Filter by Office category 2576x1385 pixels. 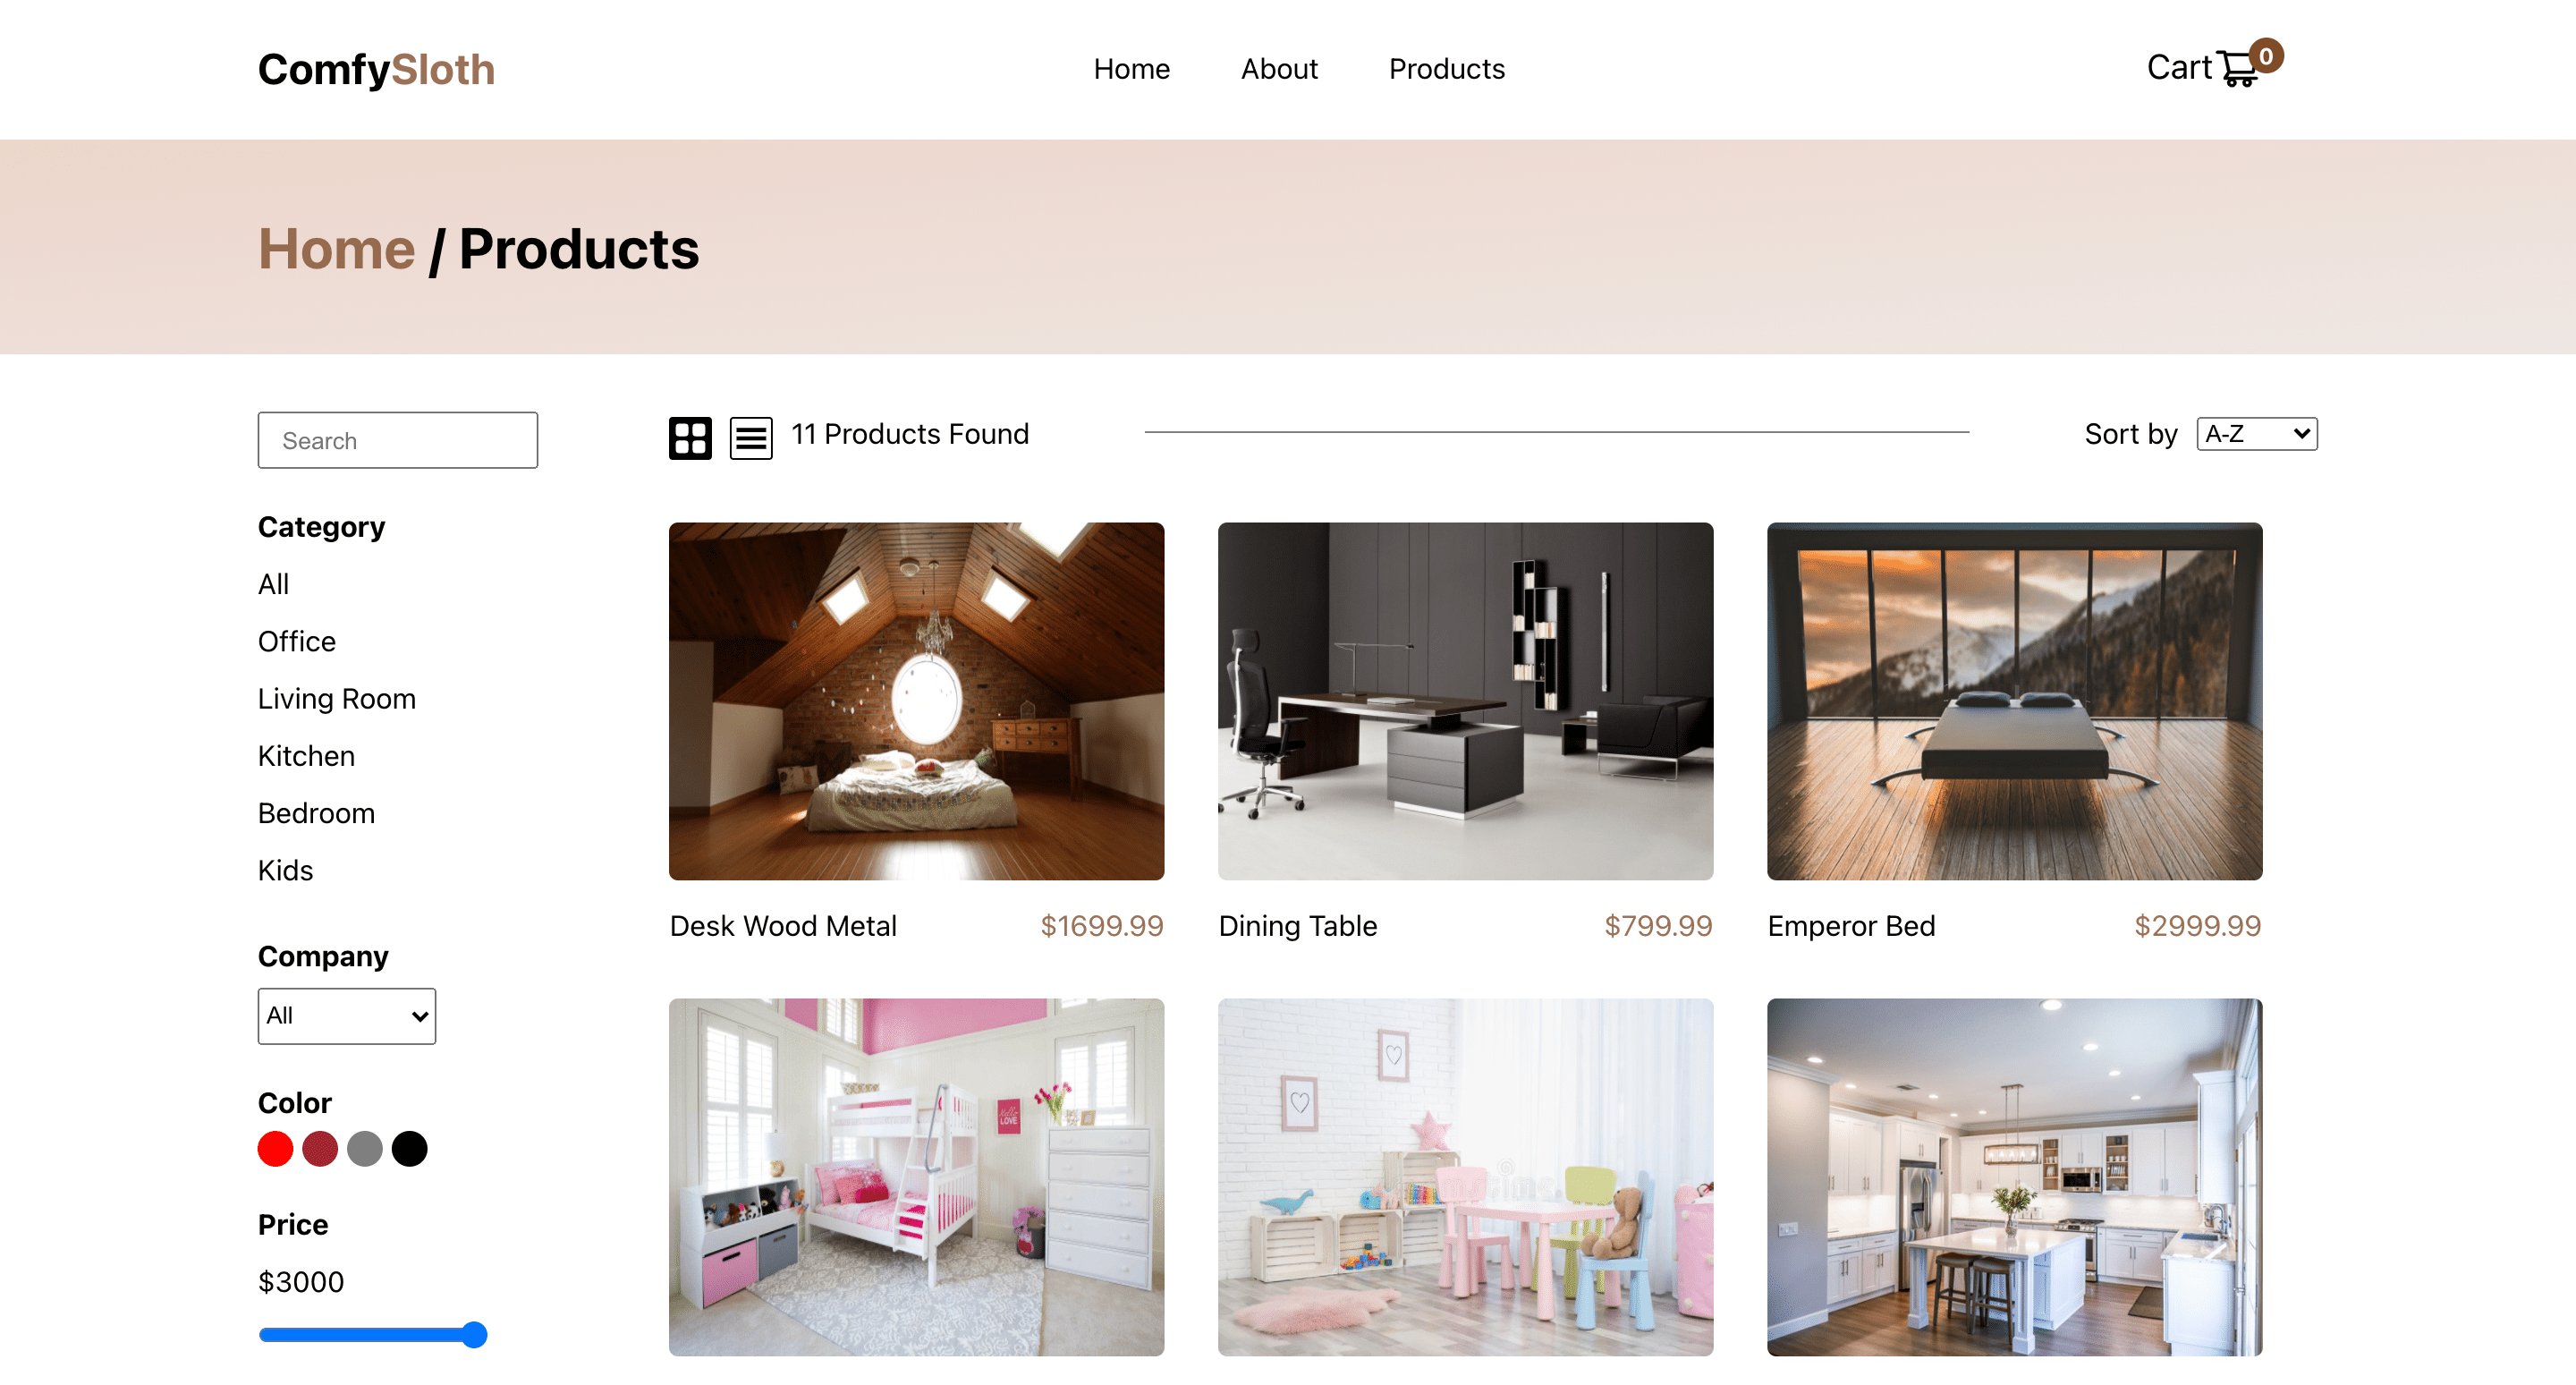pos(296,641)
